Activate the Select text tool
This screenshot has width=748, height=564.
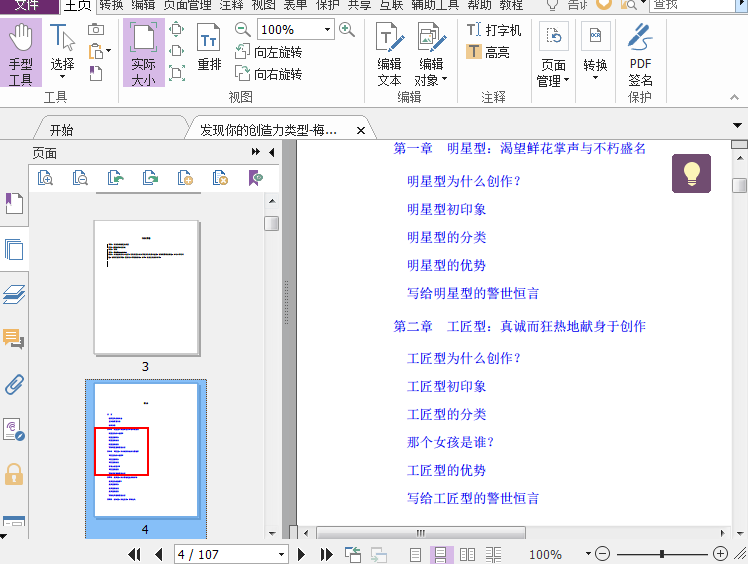tap(62, 52)
